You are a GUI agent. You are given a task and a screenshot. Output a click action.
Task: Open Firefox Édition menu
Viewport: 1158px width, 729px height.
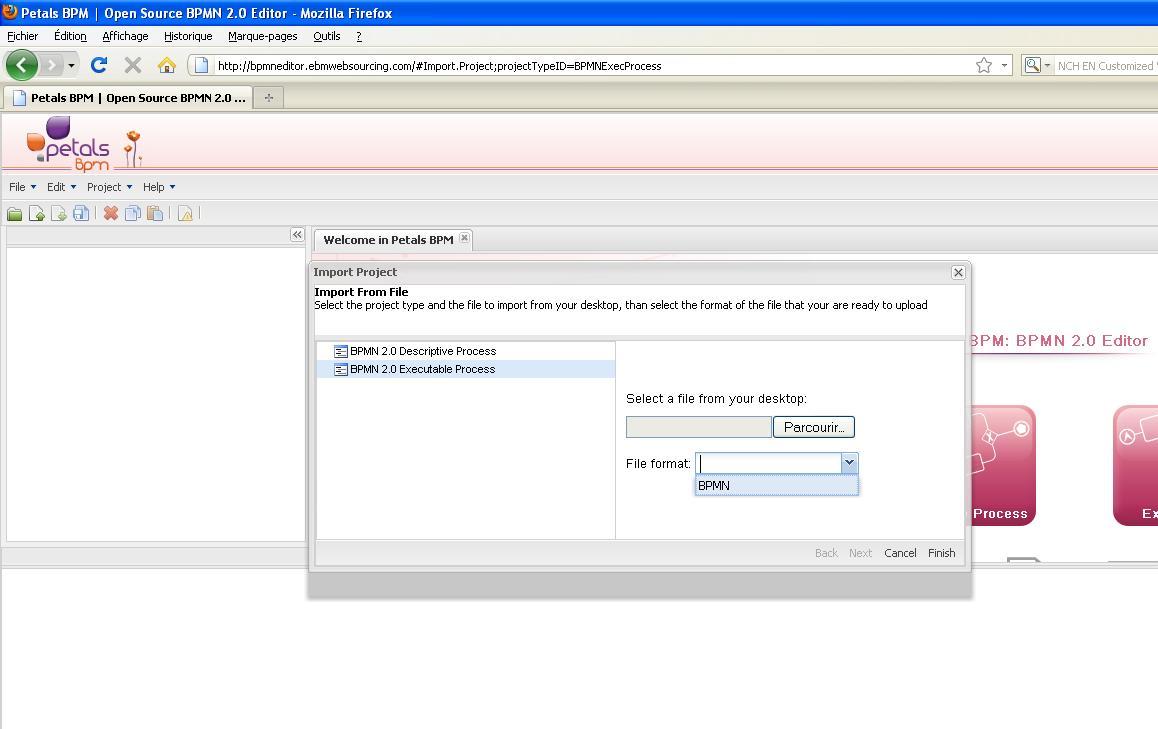click(70, 35)
